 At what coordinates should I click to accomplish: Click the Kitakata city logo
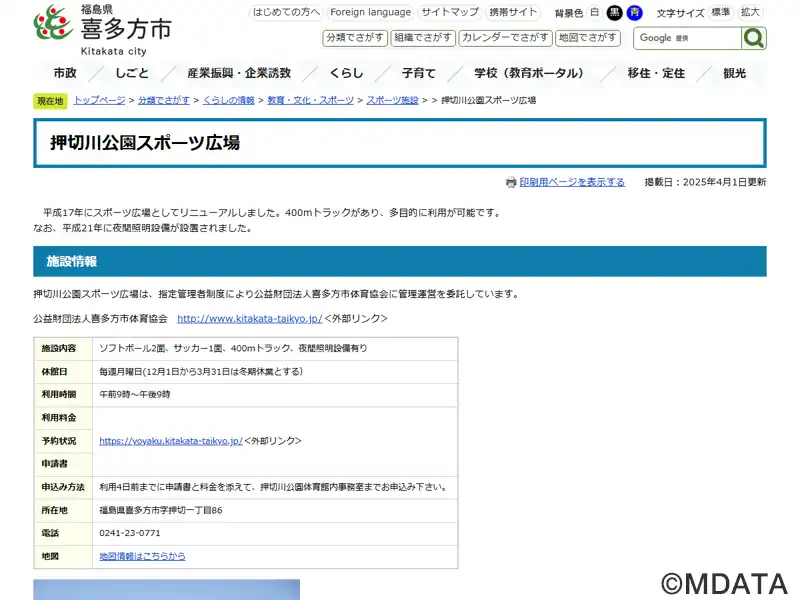coord(102,30)
